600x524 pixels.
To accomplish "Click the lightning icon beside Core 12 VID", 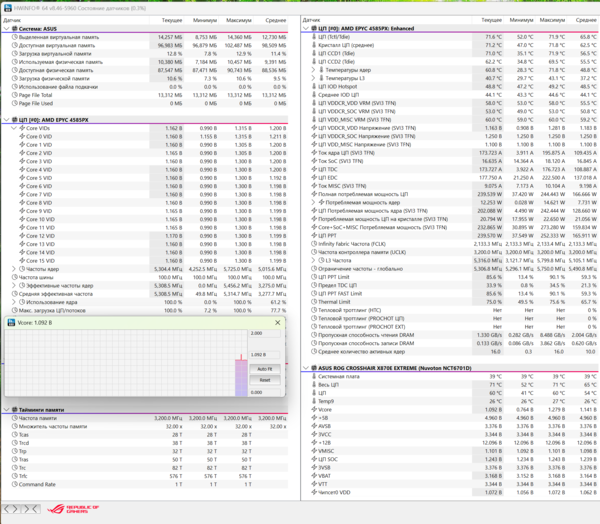I will click(x=22, y=236).
